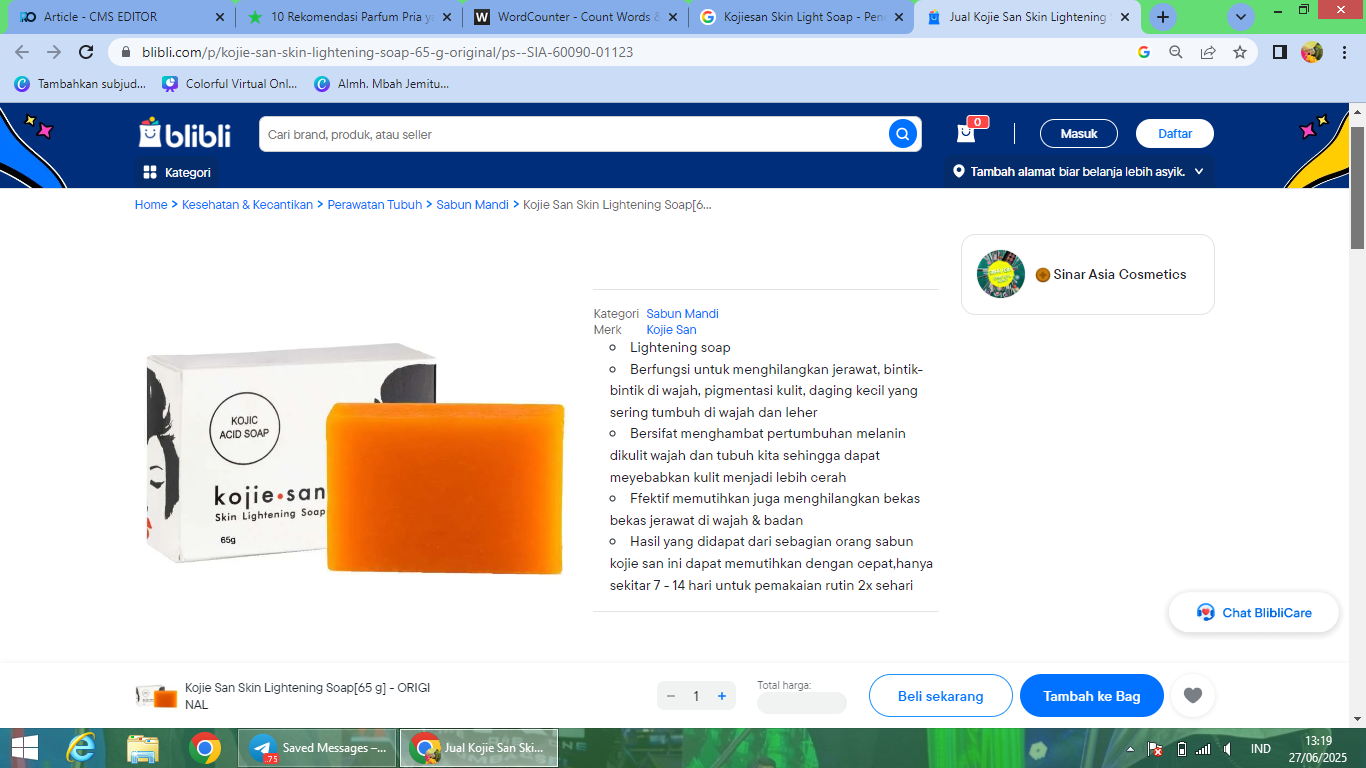This screenshot has height=768, width=1366.
Task: Increase quantity with plus button
Action: [x=722, y=696]
